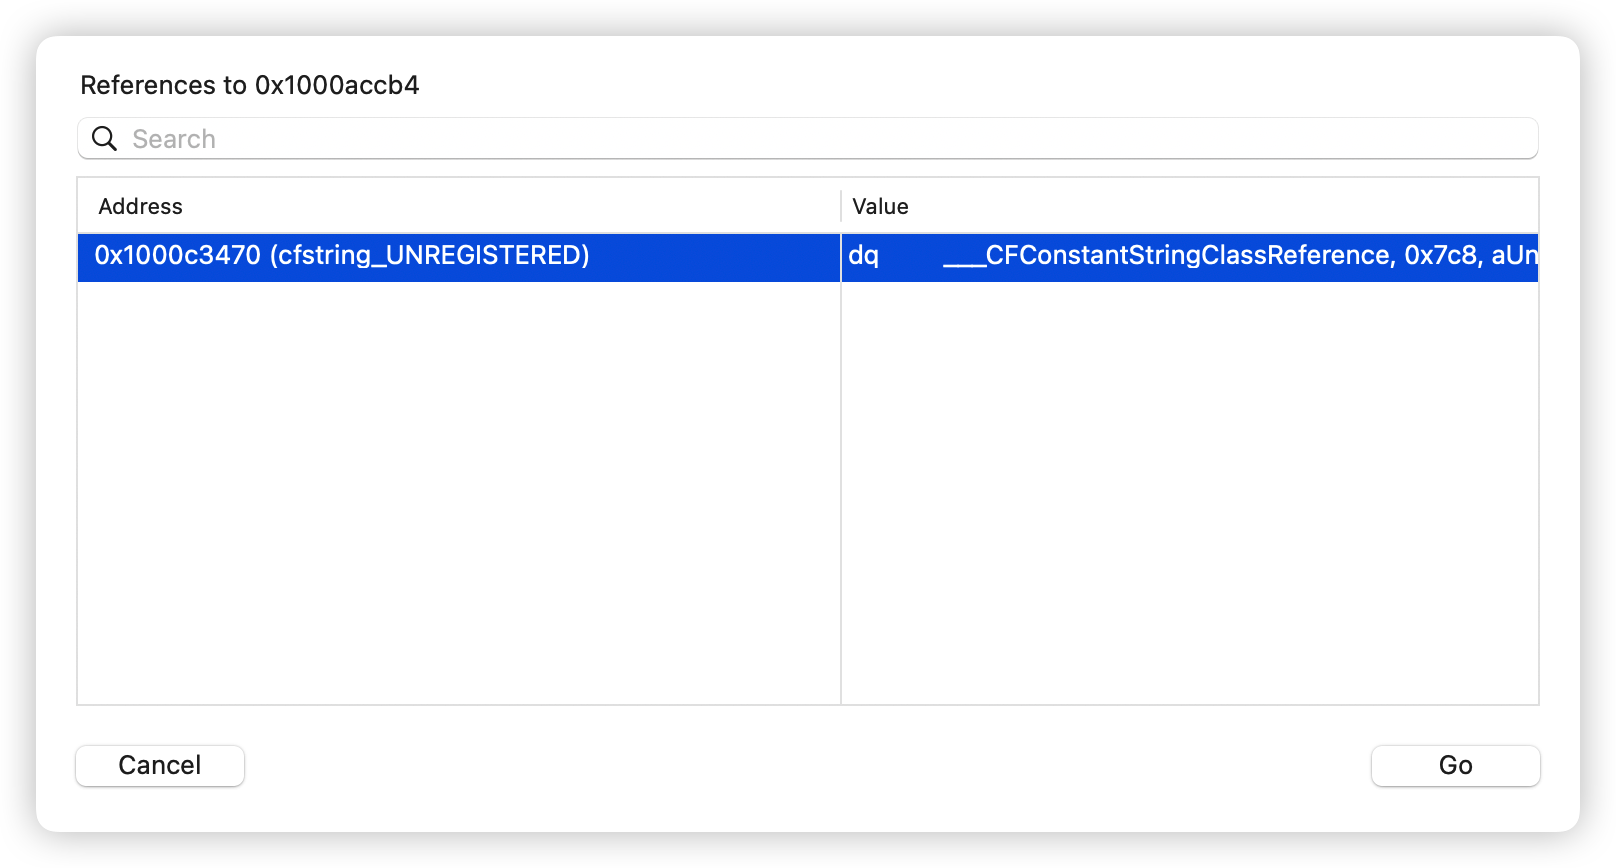Click empty space in the Value column
The width and height of the screenshot is (1616, 868).
click(1190, 493)
